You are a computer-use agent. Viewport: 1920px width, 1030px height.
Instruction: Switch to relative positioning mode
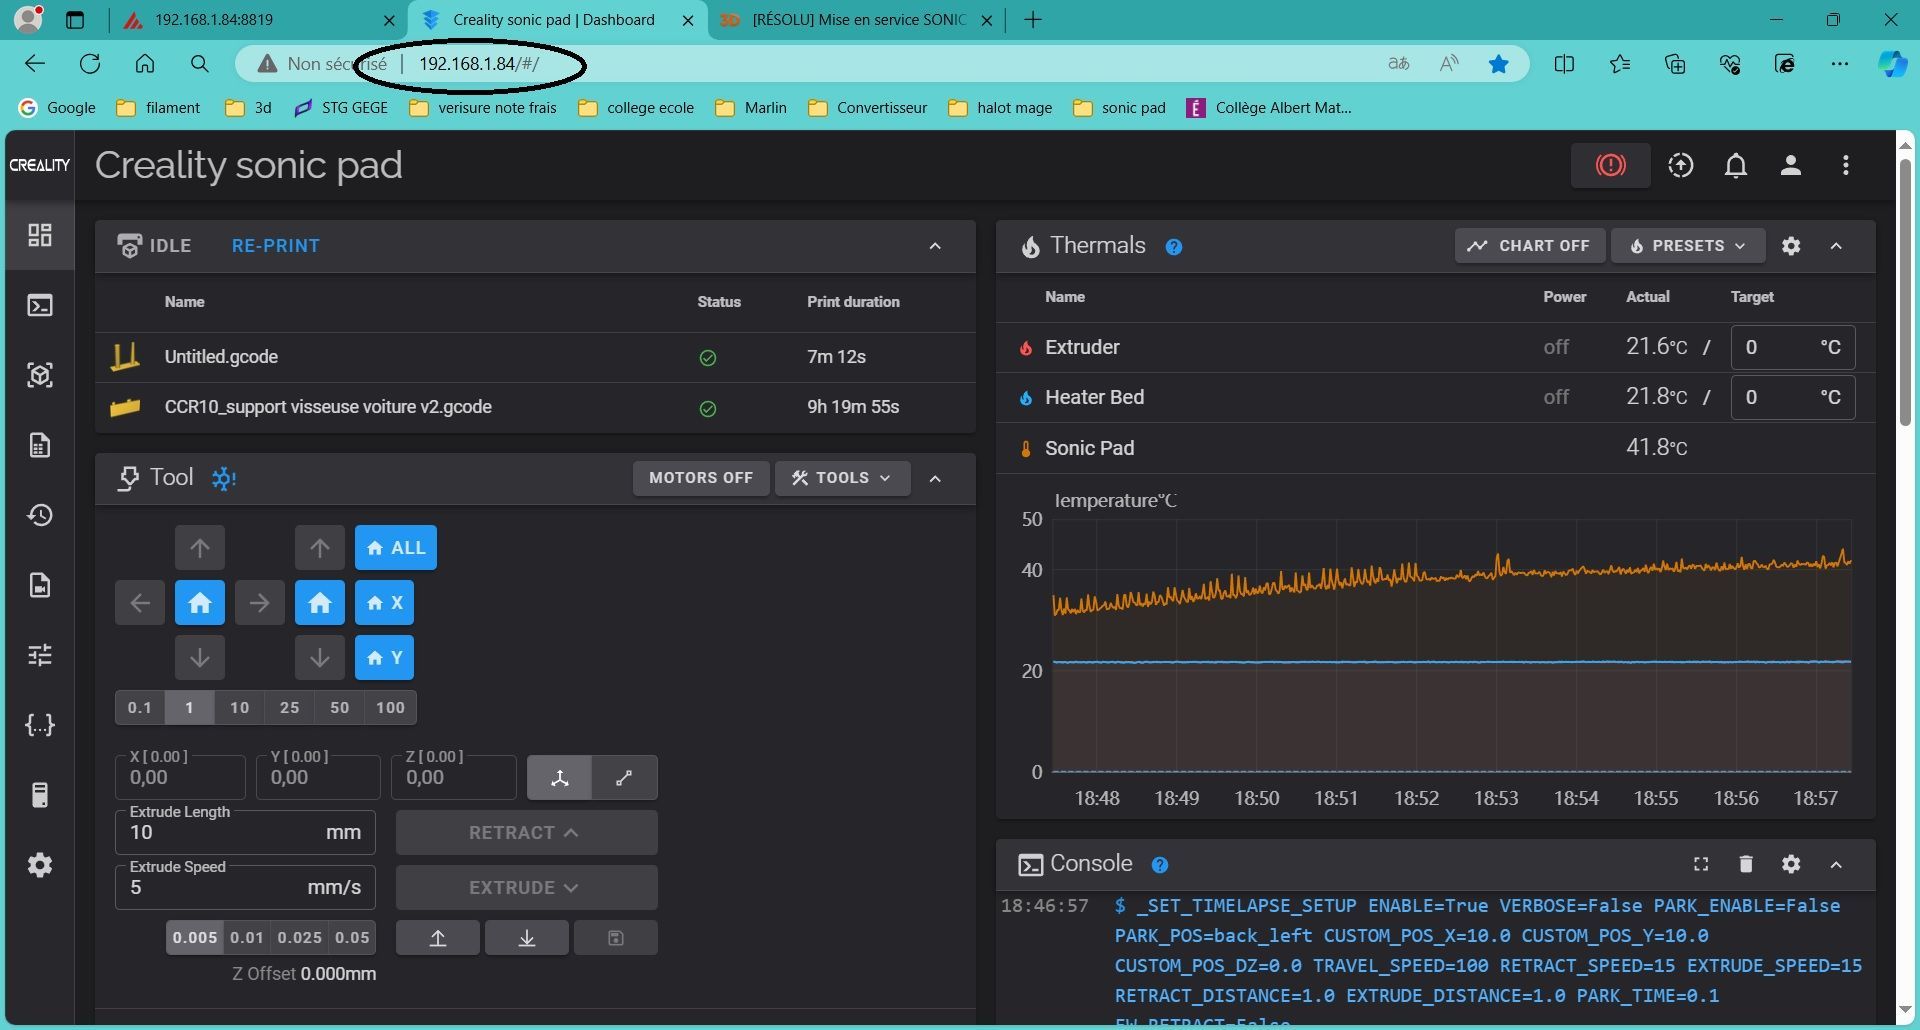click(x=624, y=778)
